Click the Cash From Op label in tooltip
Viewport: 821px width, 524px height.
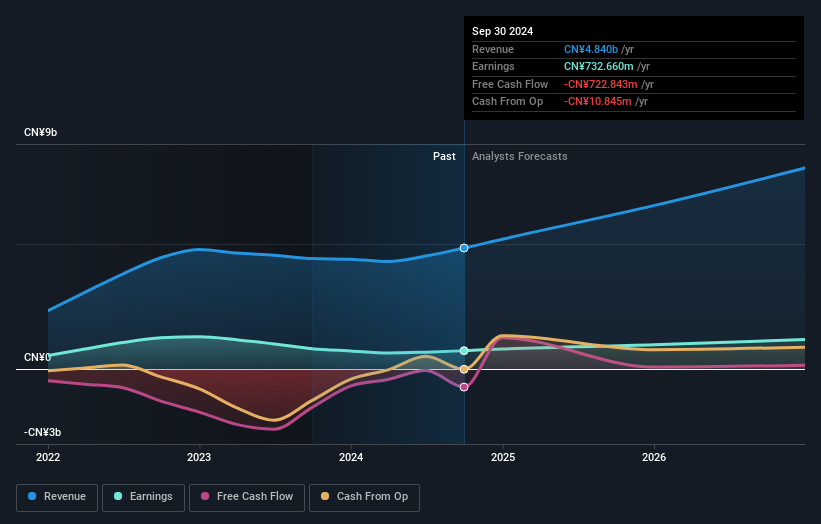[507, 102]
